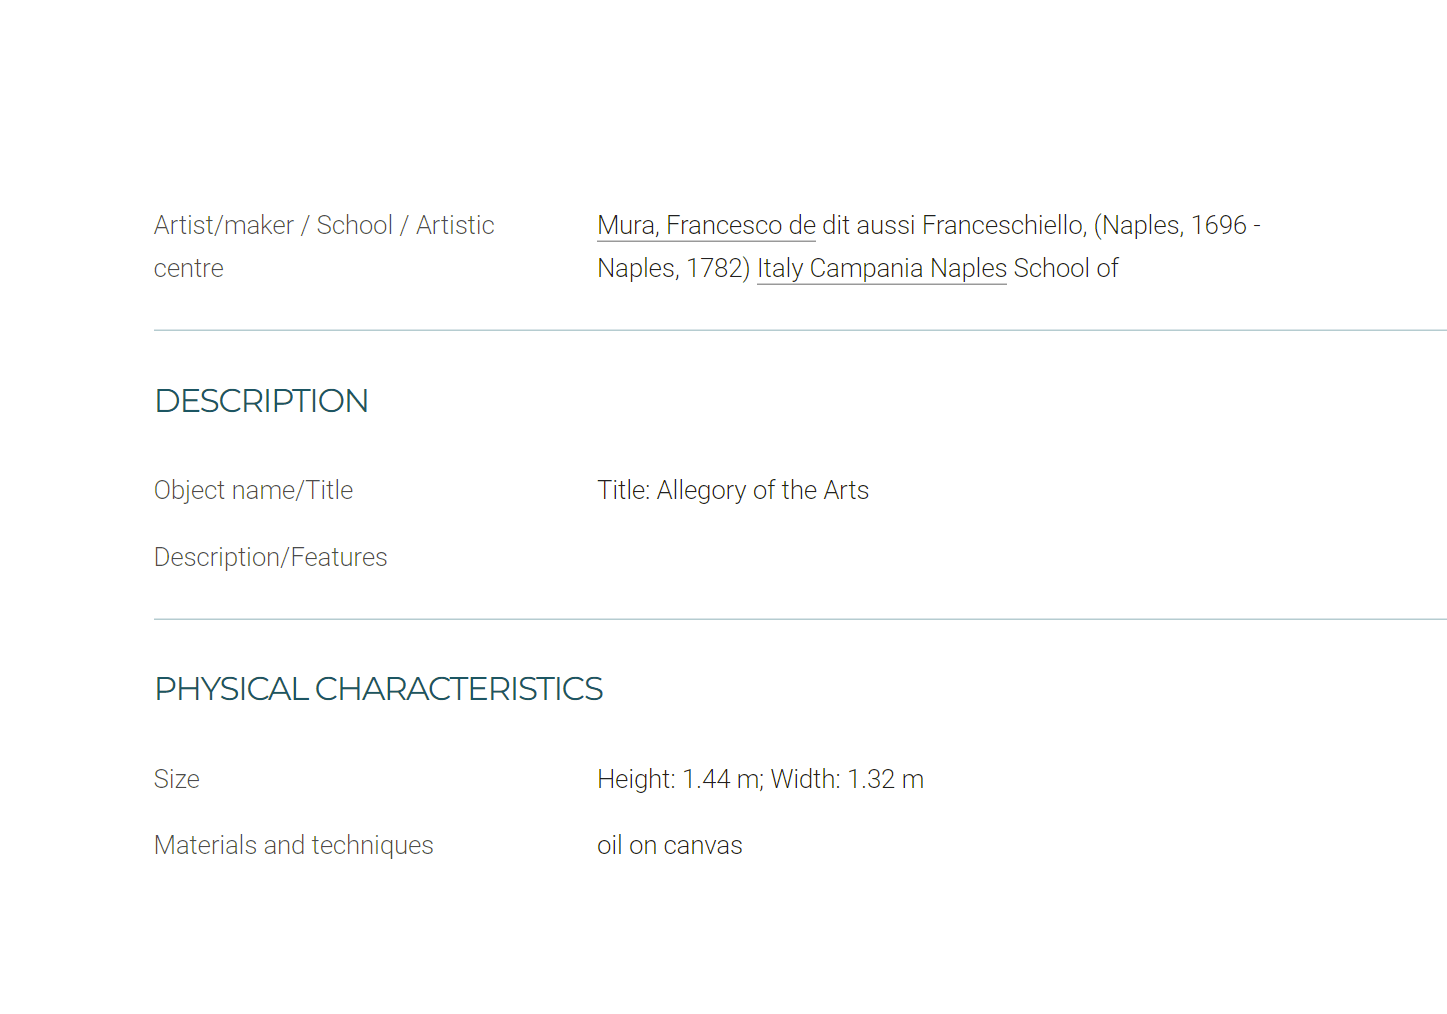Click the Width: 1.32 m value

point(848,779)
